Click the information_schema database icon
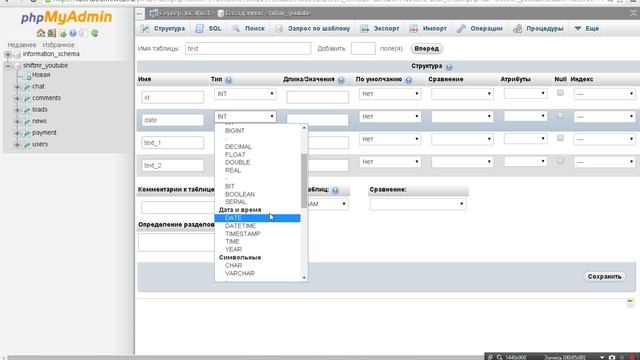640x360 pixels. [x=18, y=54]
